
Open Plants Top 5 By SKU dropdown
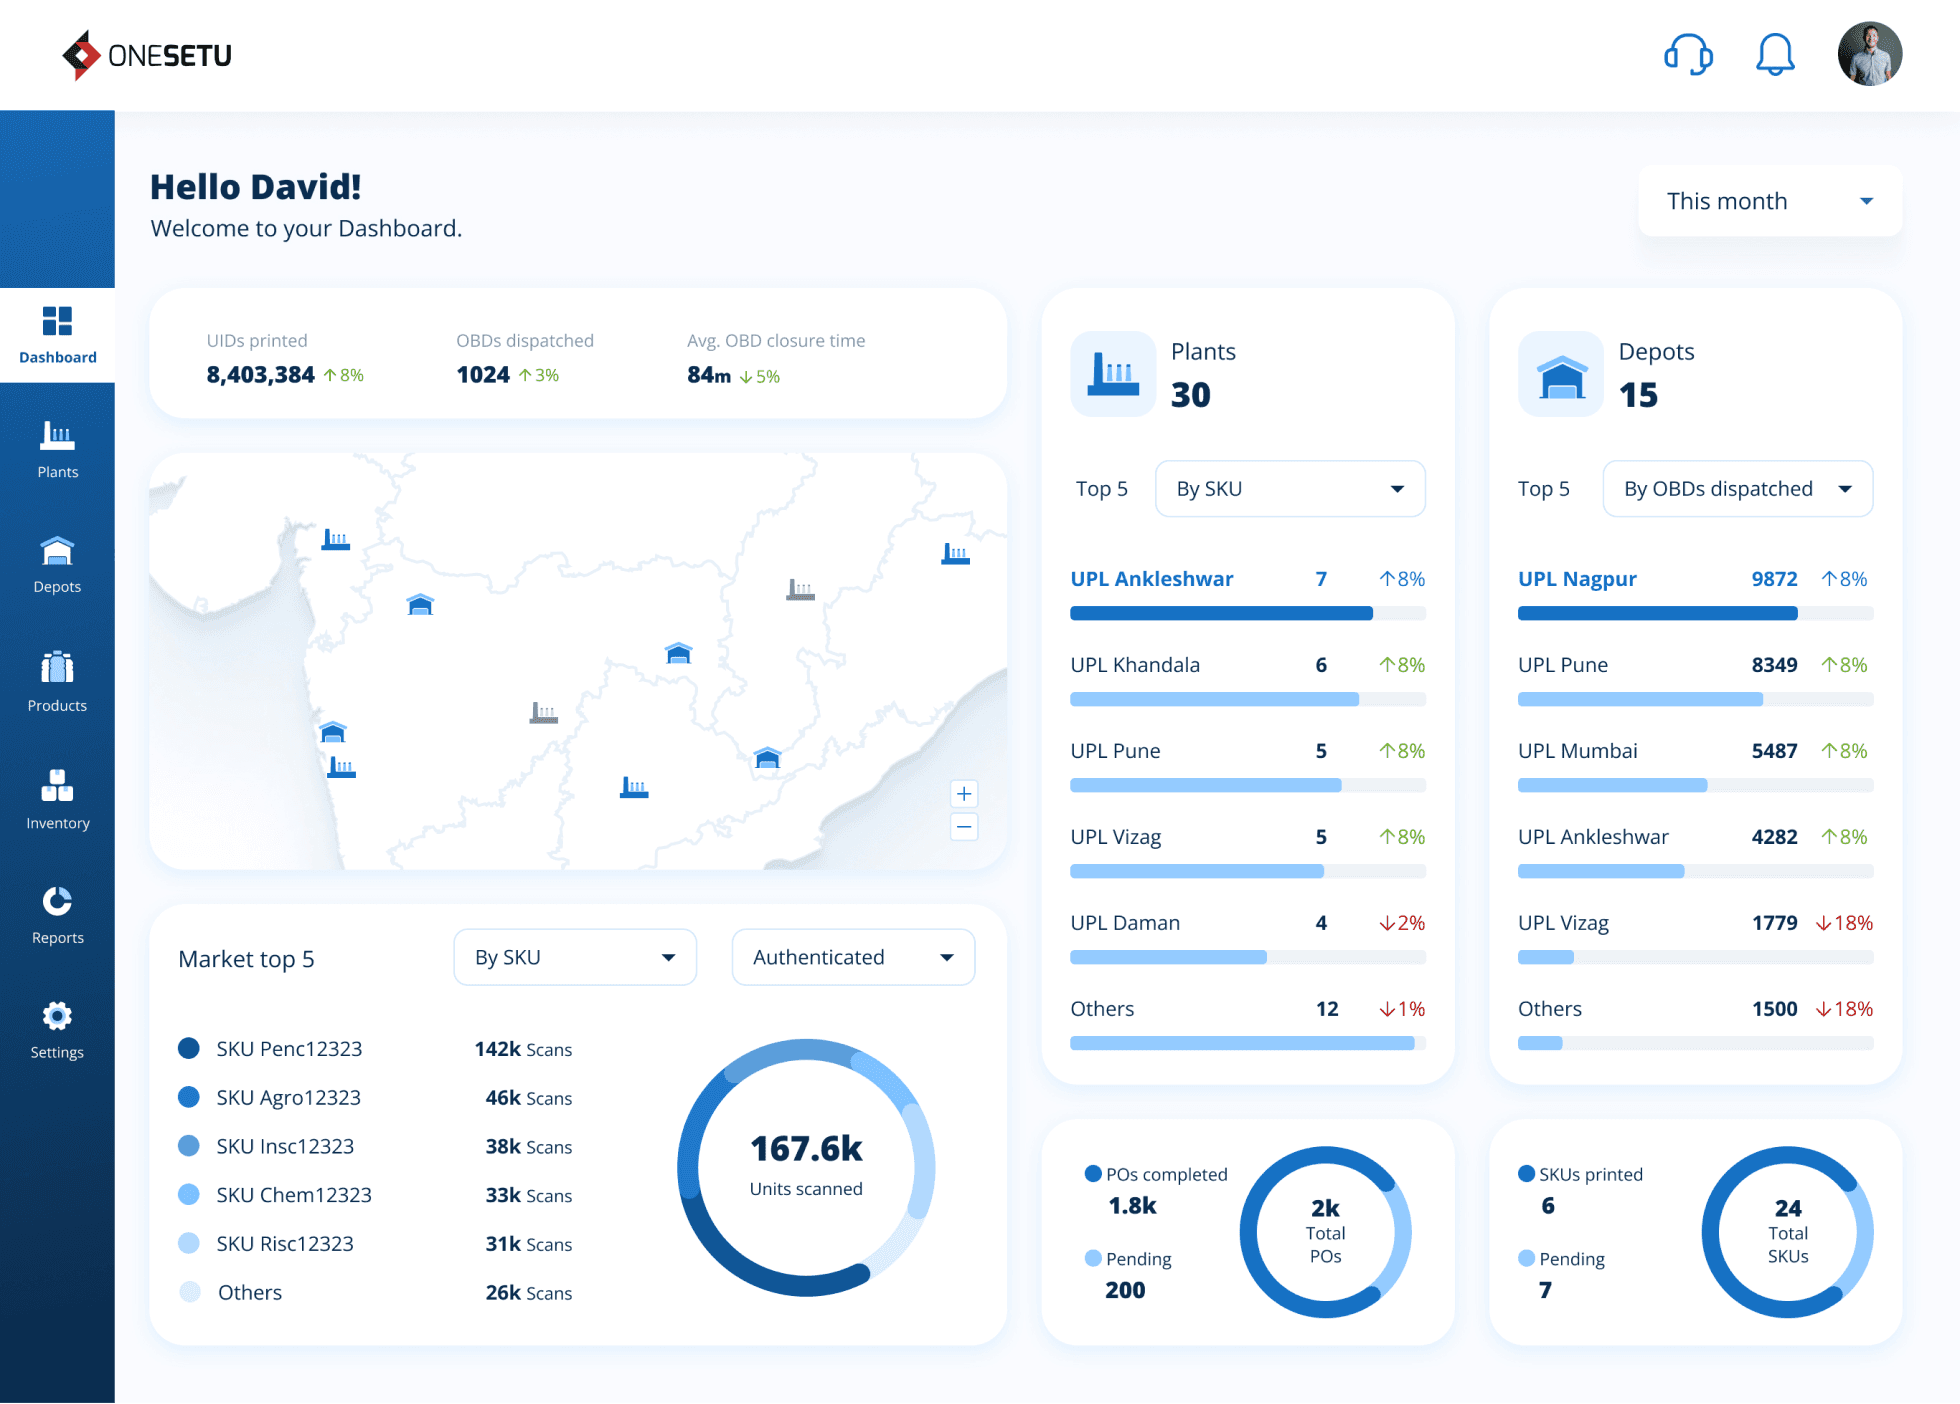tap(1290, 489)
